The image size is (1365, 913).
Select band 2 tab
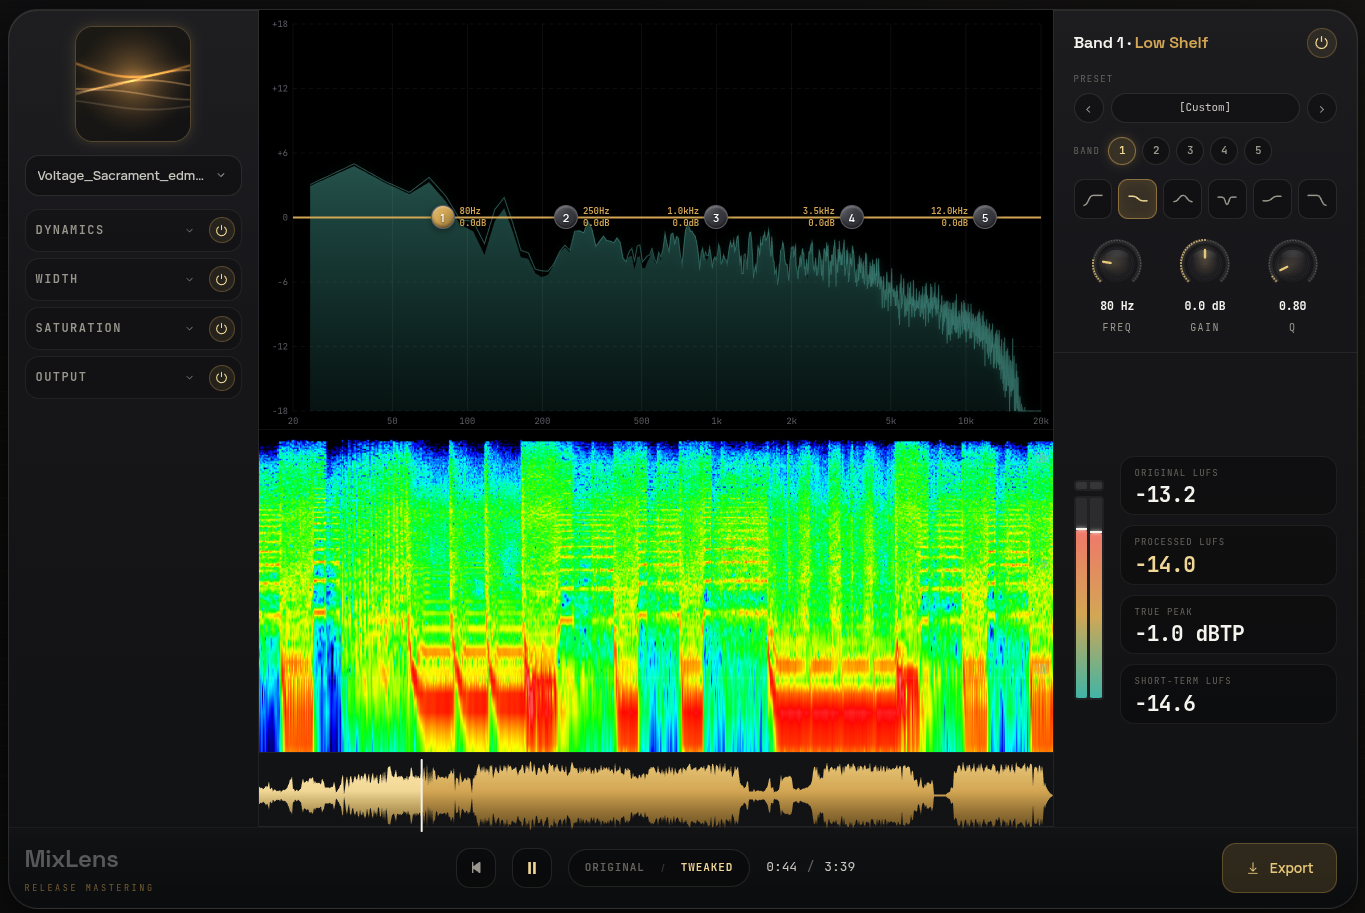1156,151
